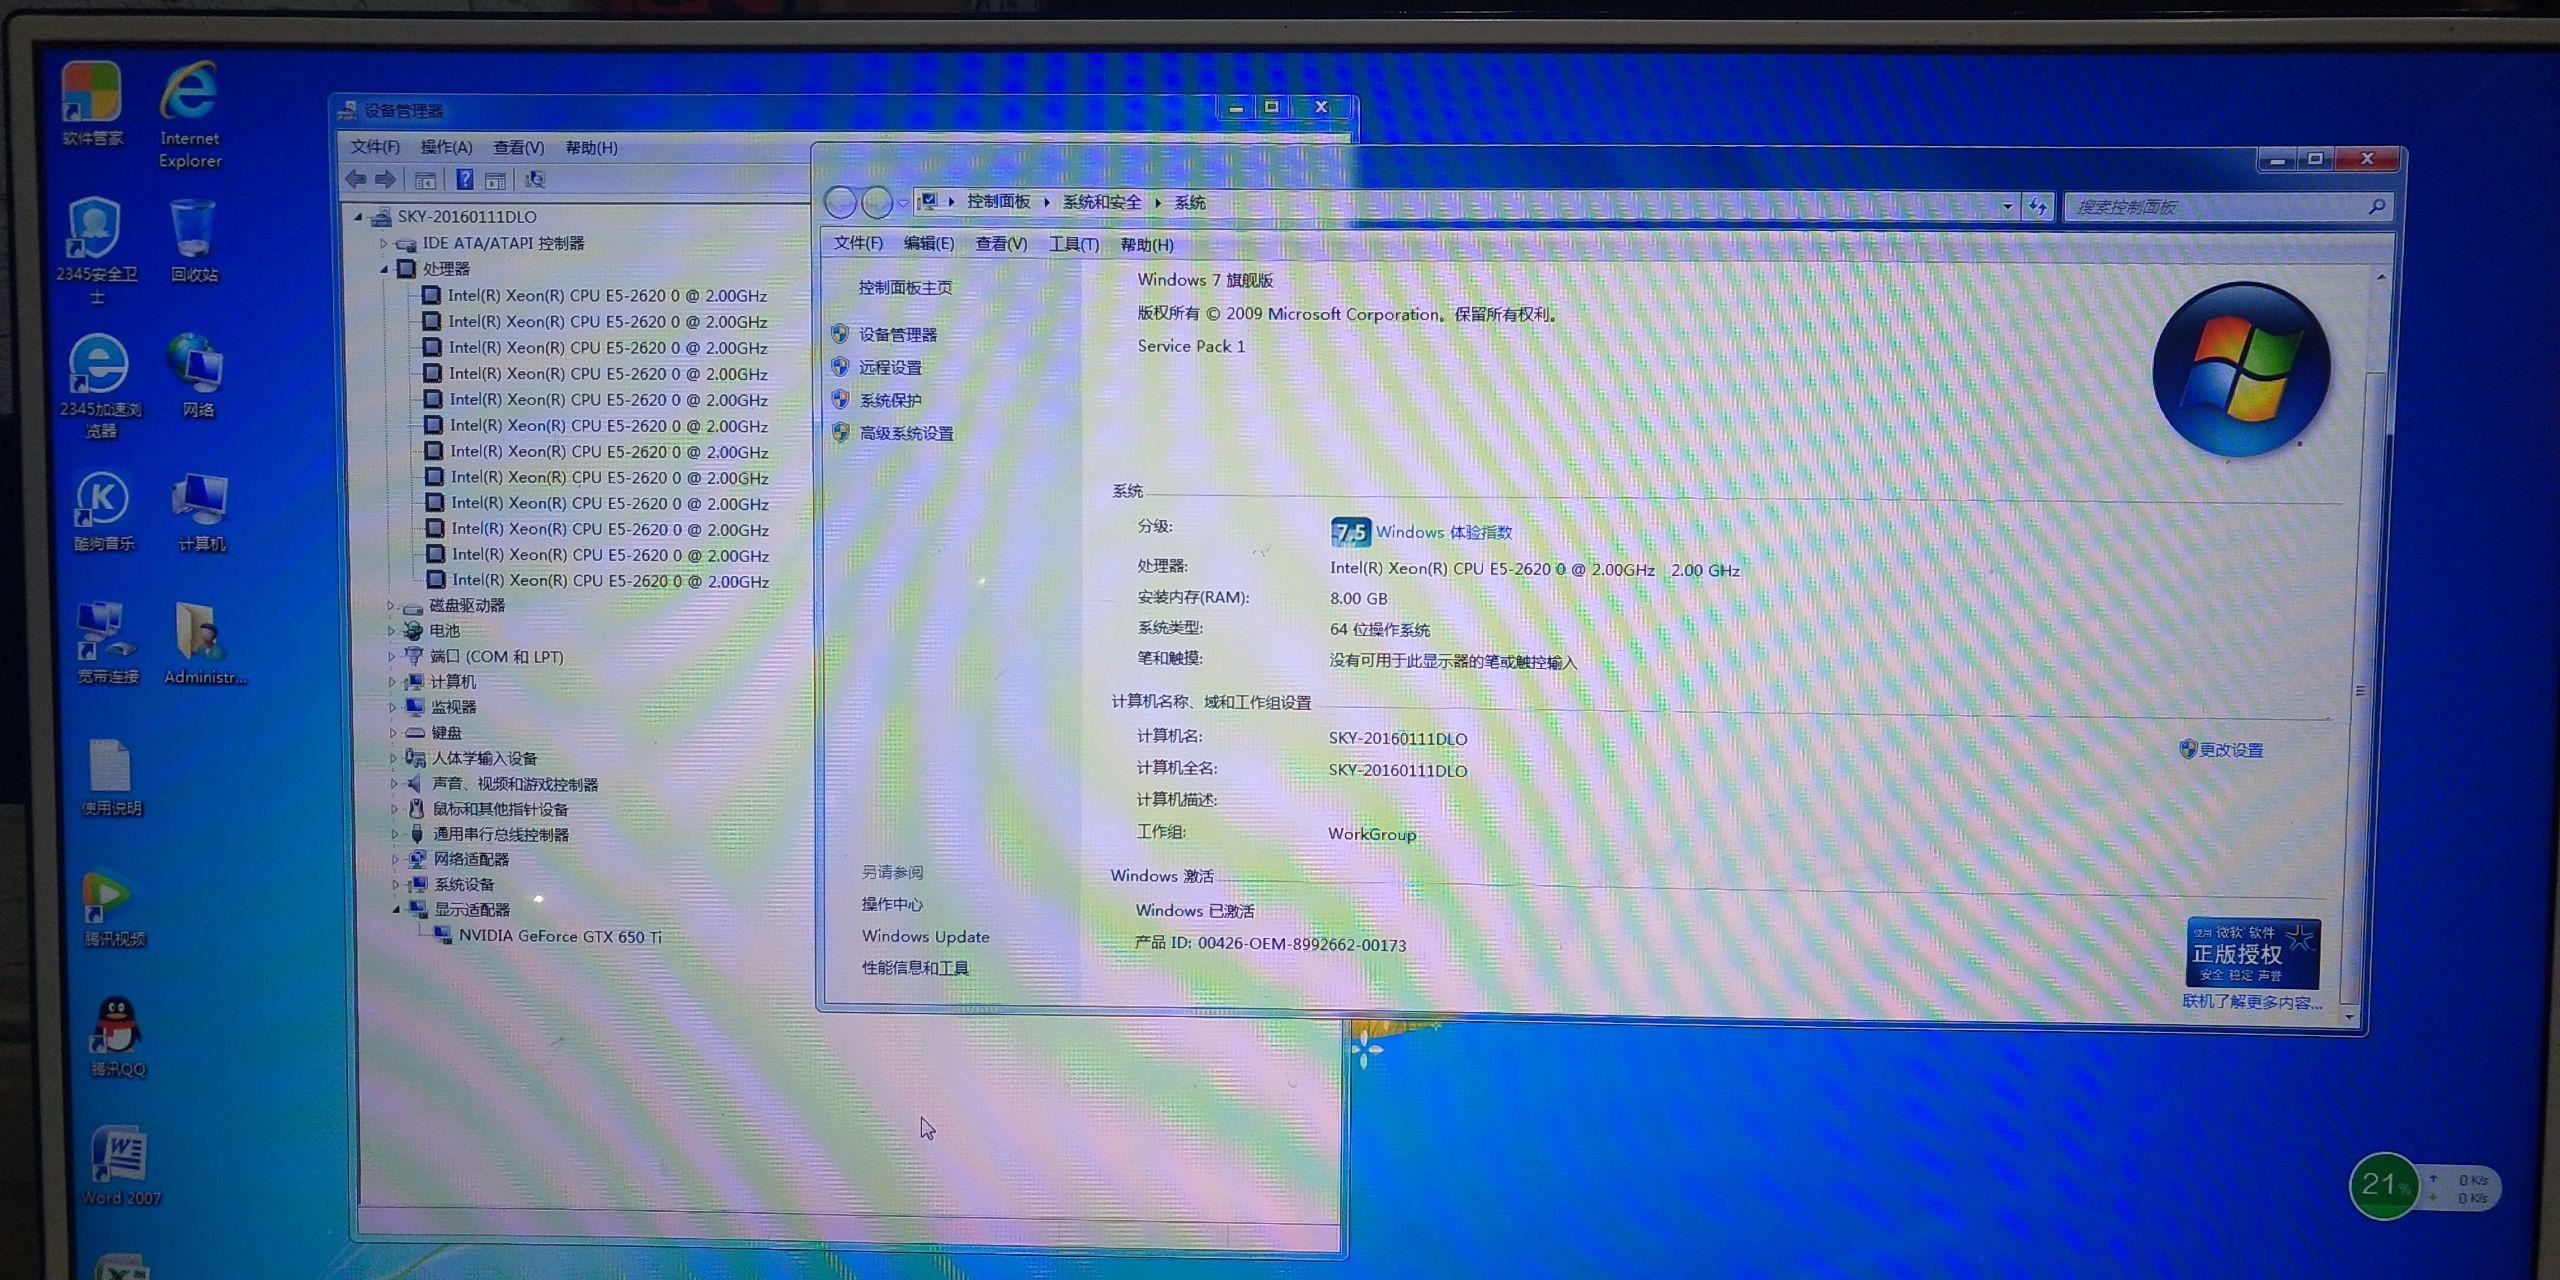The height and width of the screenshot is (1280, 2560).
Task: Click the Windows 7 logo in System window
Action: [2241, 369]
